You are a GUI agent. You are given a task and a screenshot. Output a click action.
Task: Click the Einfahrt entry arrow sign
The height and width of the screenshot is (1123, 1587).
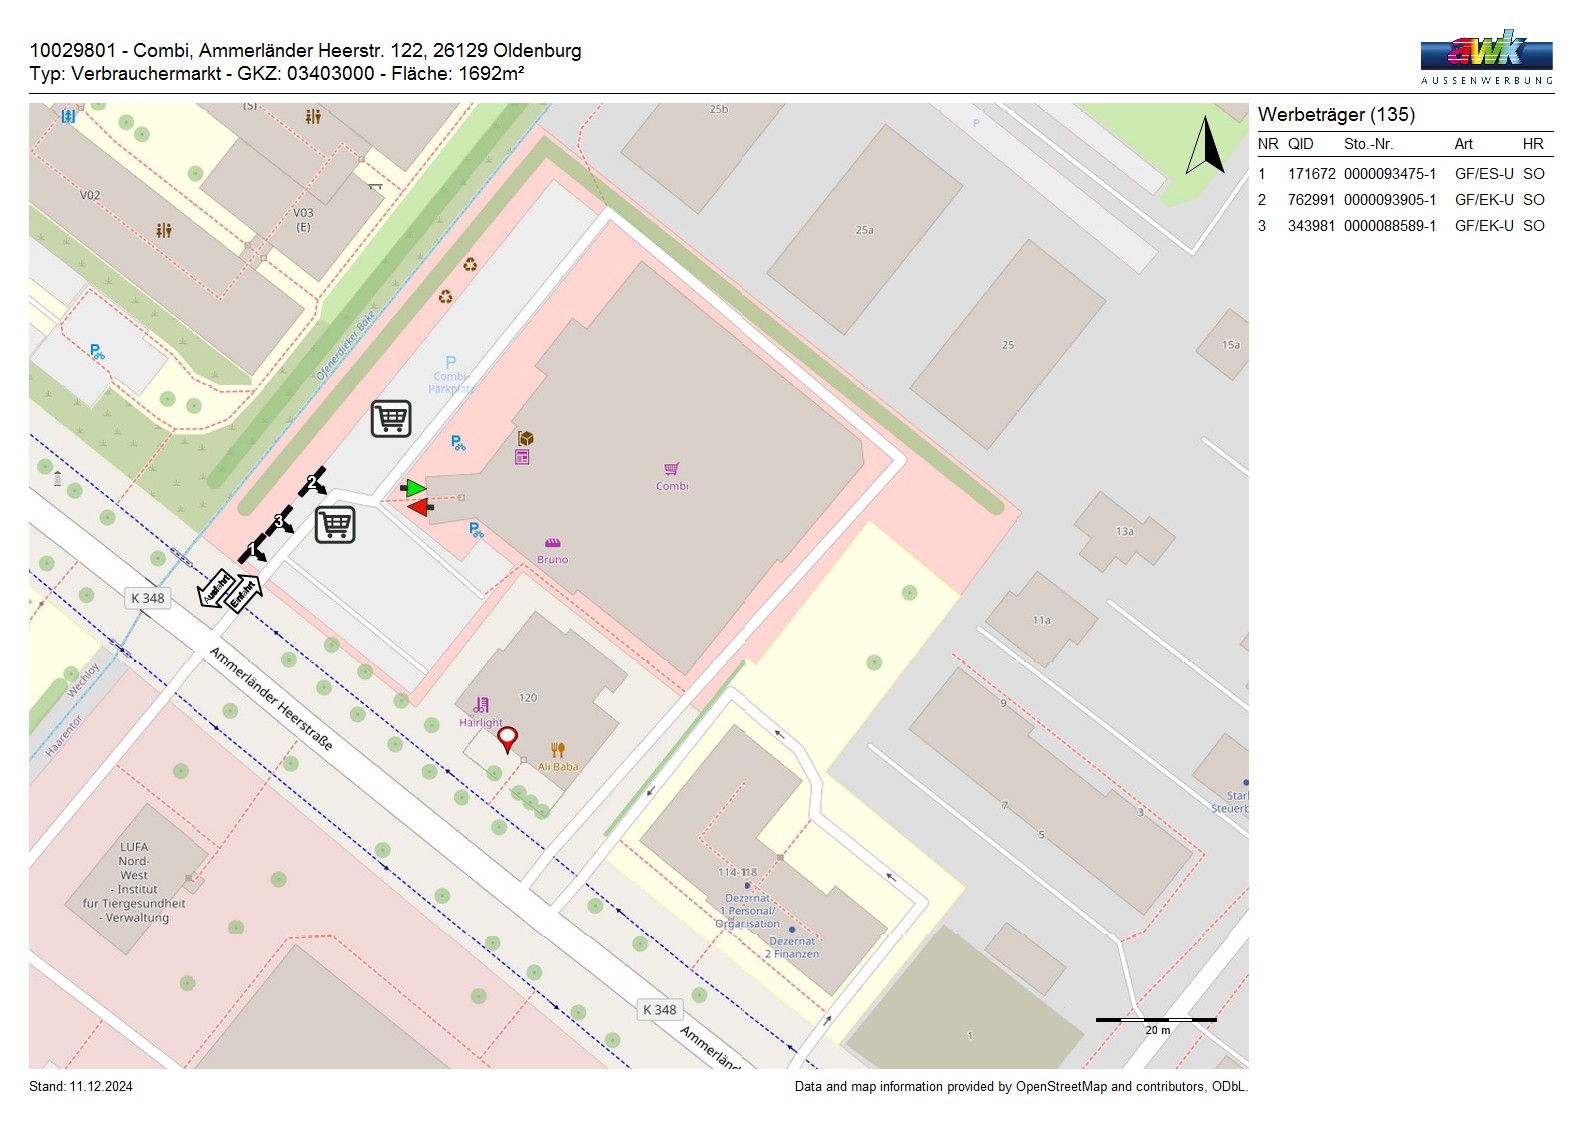(244, 594)
